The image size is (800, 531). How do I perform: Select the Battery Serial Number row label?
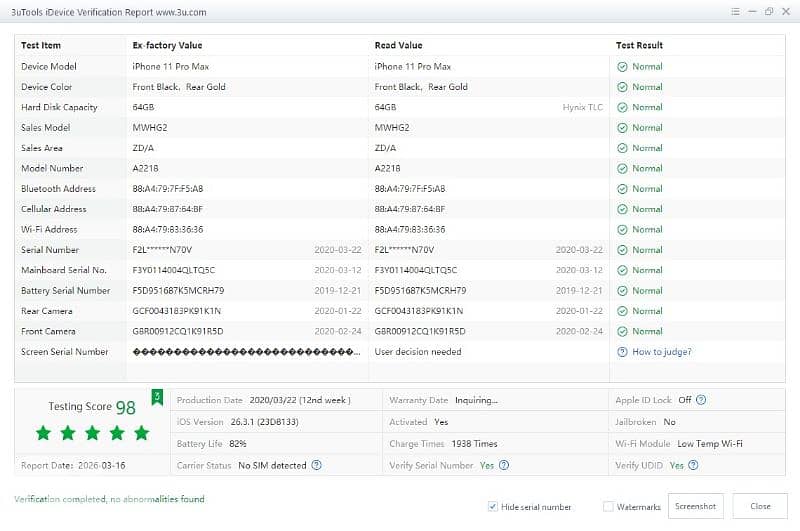66,291
